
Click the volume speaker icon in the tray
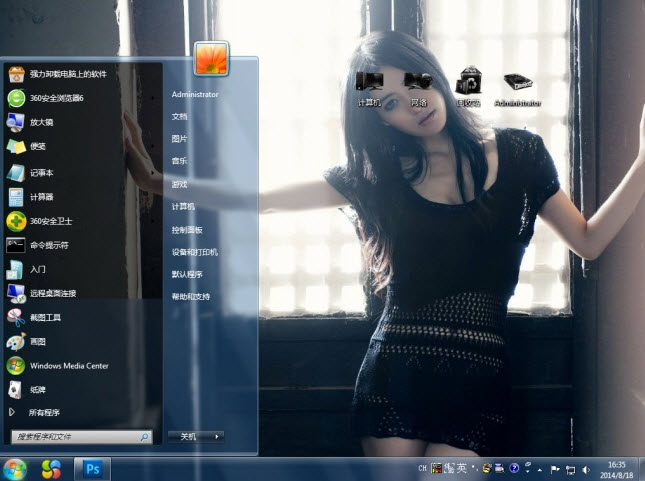(x=585, y=468)
